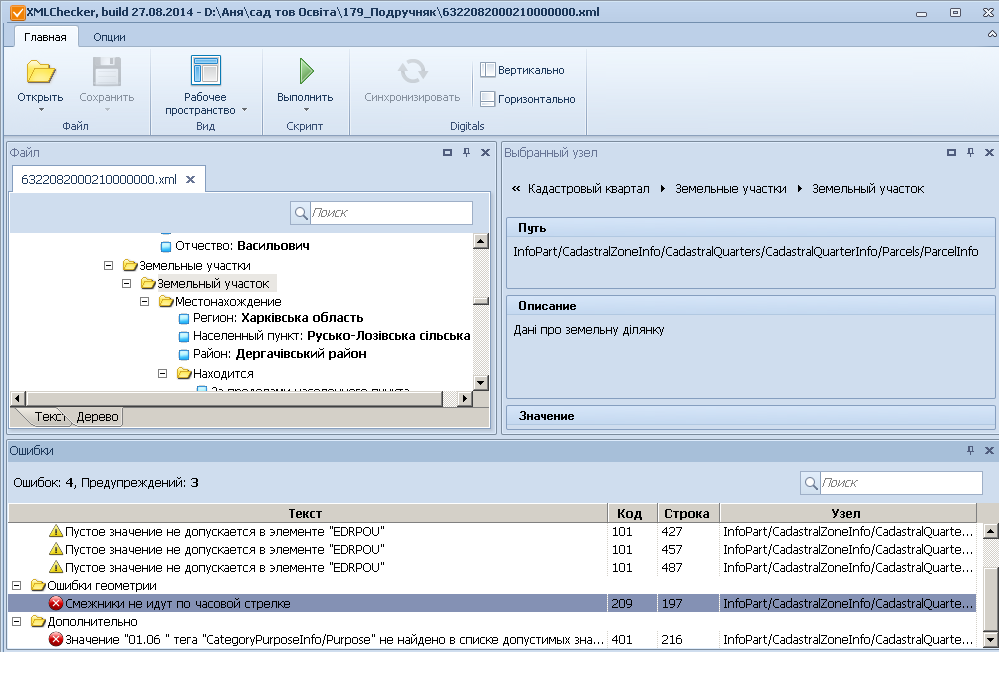Click the Файл panel search field
This screenshot has width=1007, height=679.
(x=391, y=213)
